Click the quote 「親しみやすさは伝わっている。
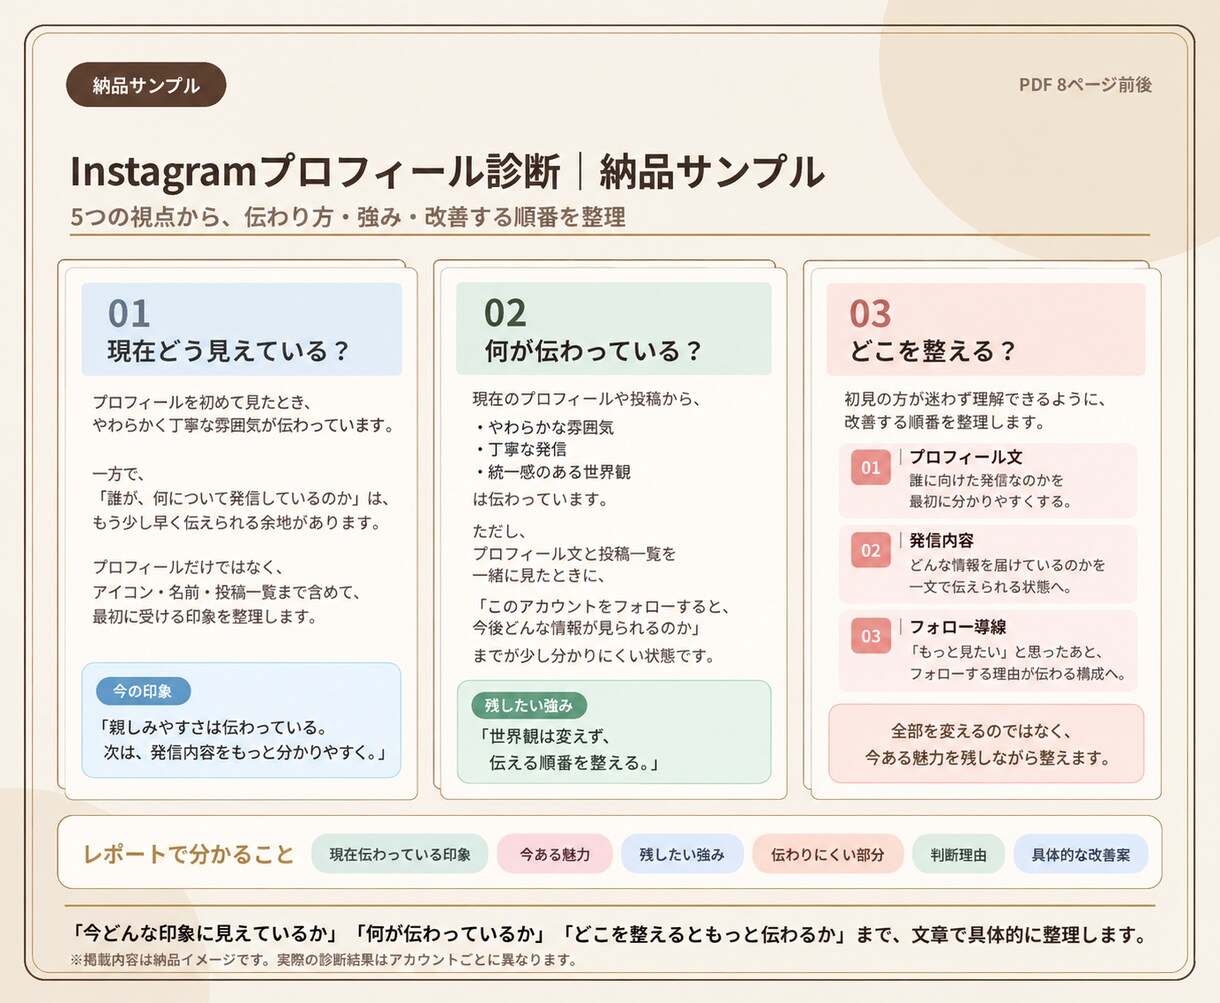This screenshot has width=1220, height=1003. (213, 727)
